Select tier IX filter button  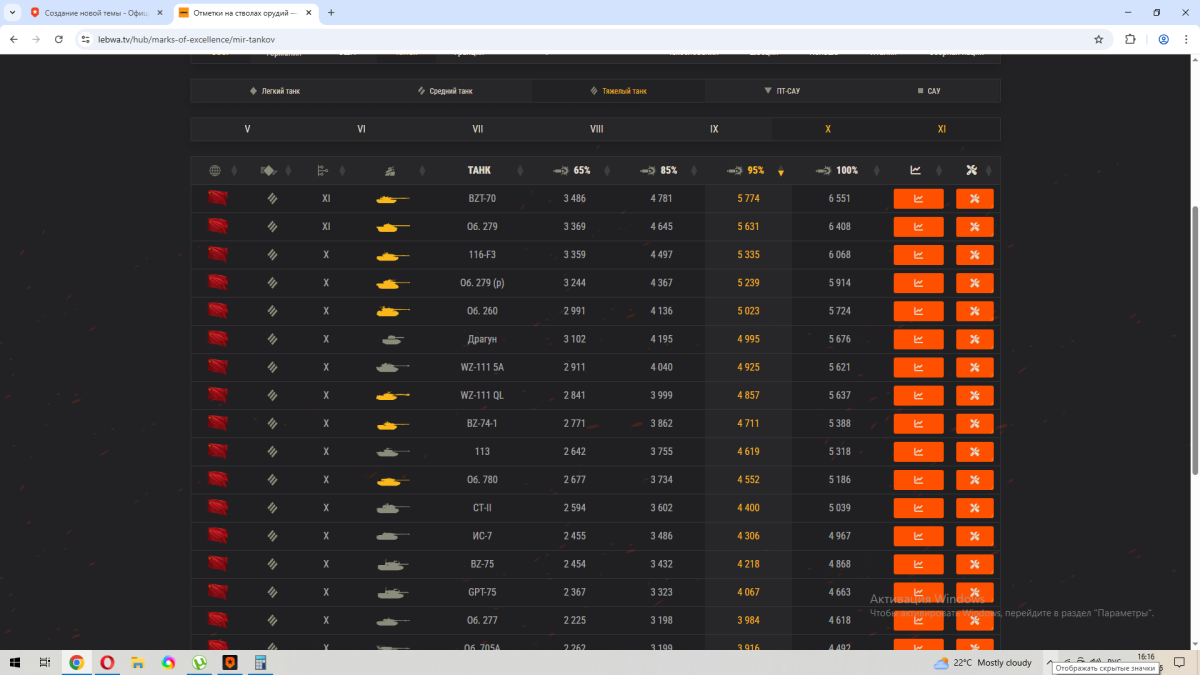[714, 130]
